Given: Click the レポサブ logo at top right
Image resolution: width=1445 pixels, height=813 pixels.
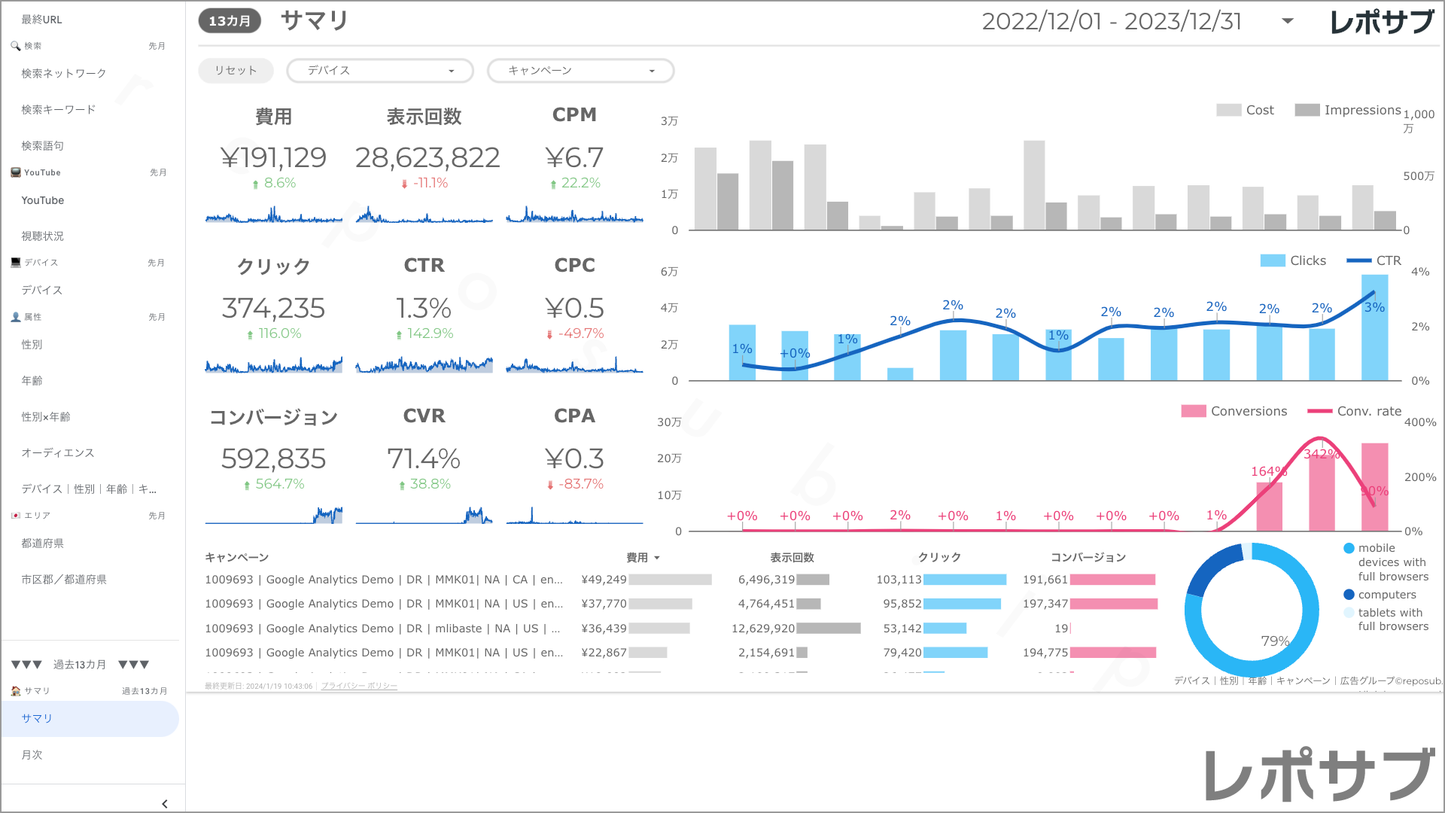Looking at the screenshot, I should click(x=1381, y=22).
